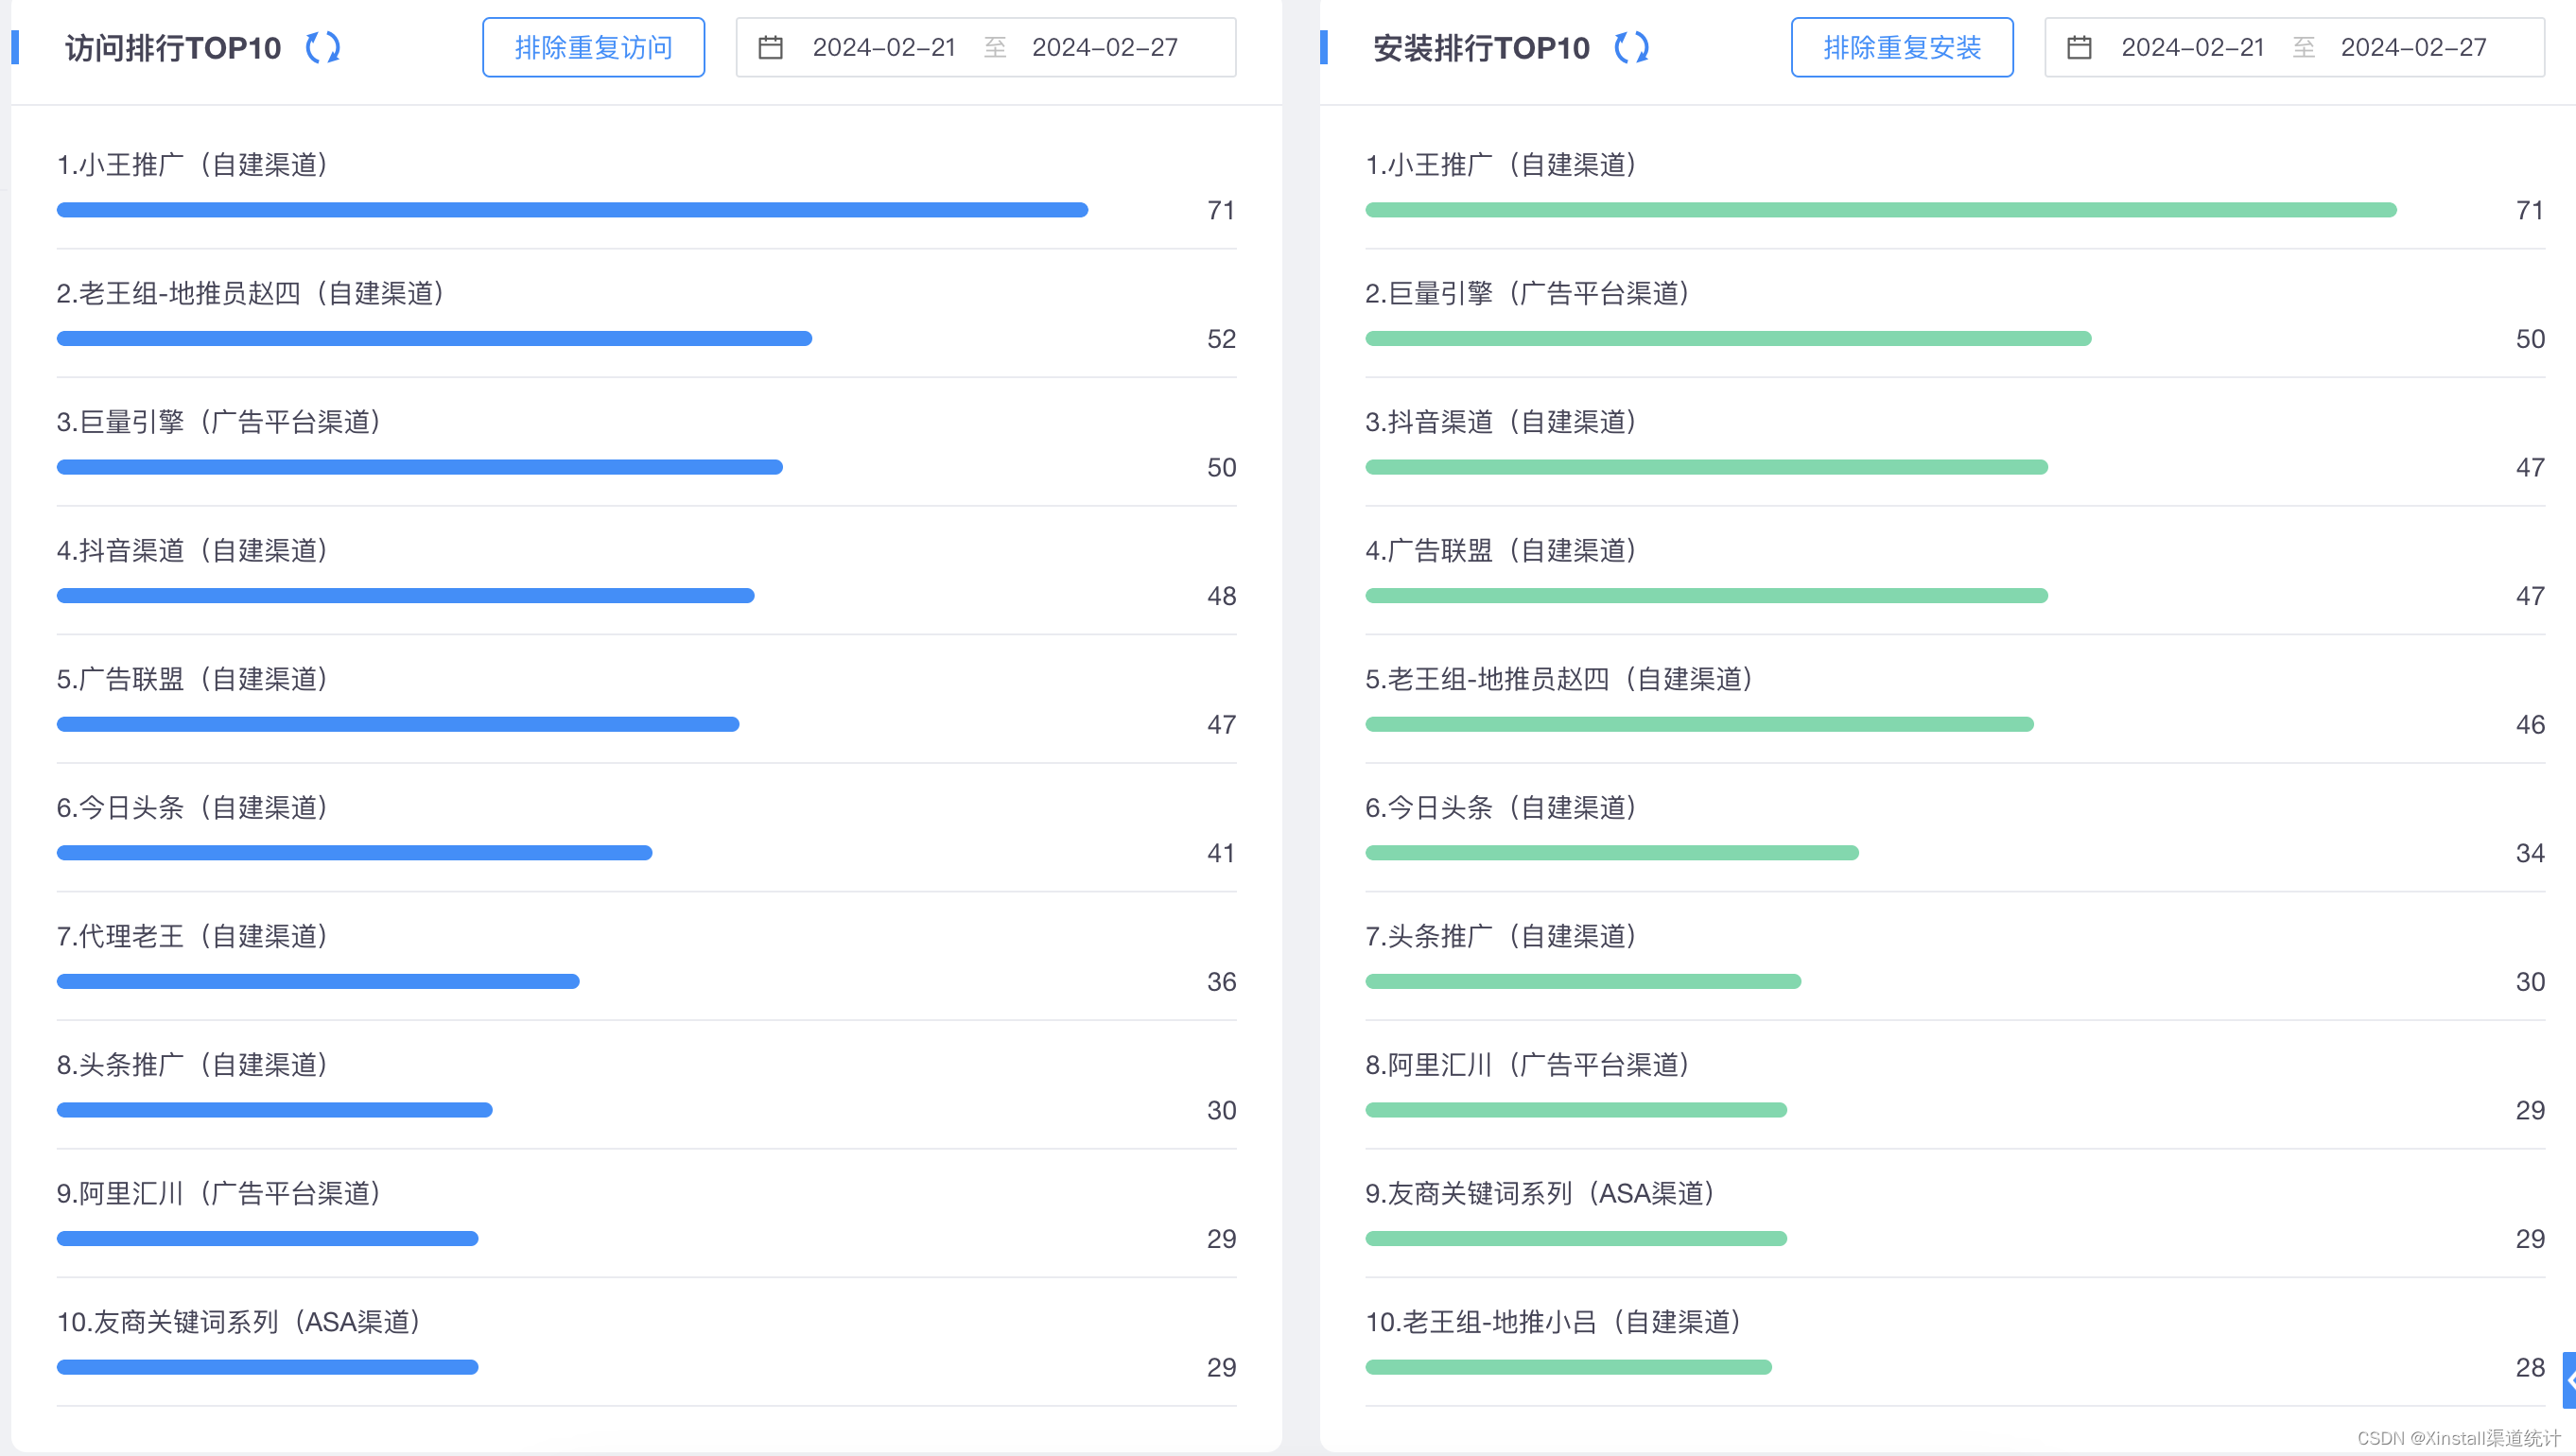Set install ranking end date 2024-02-27

(x=2414, y=47)
